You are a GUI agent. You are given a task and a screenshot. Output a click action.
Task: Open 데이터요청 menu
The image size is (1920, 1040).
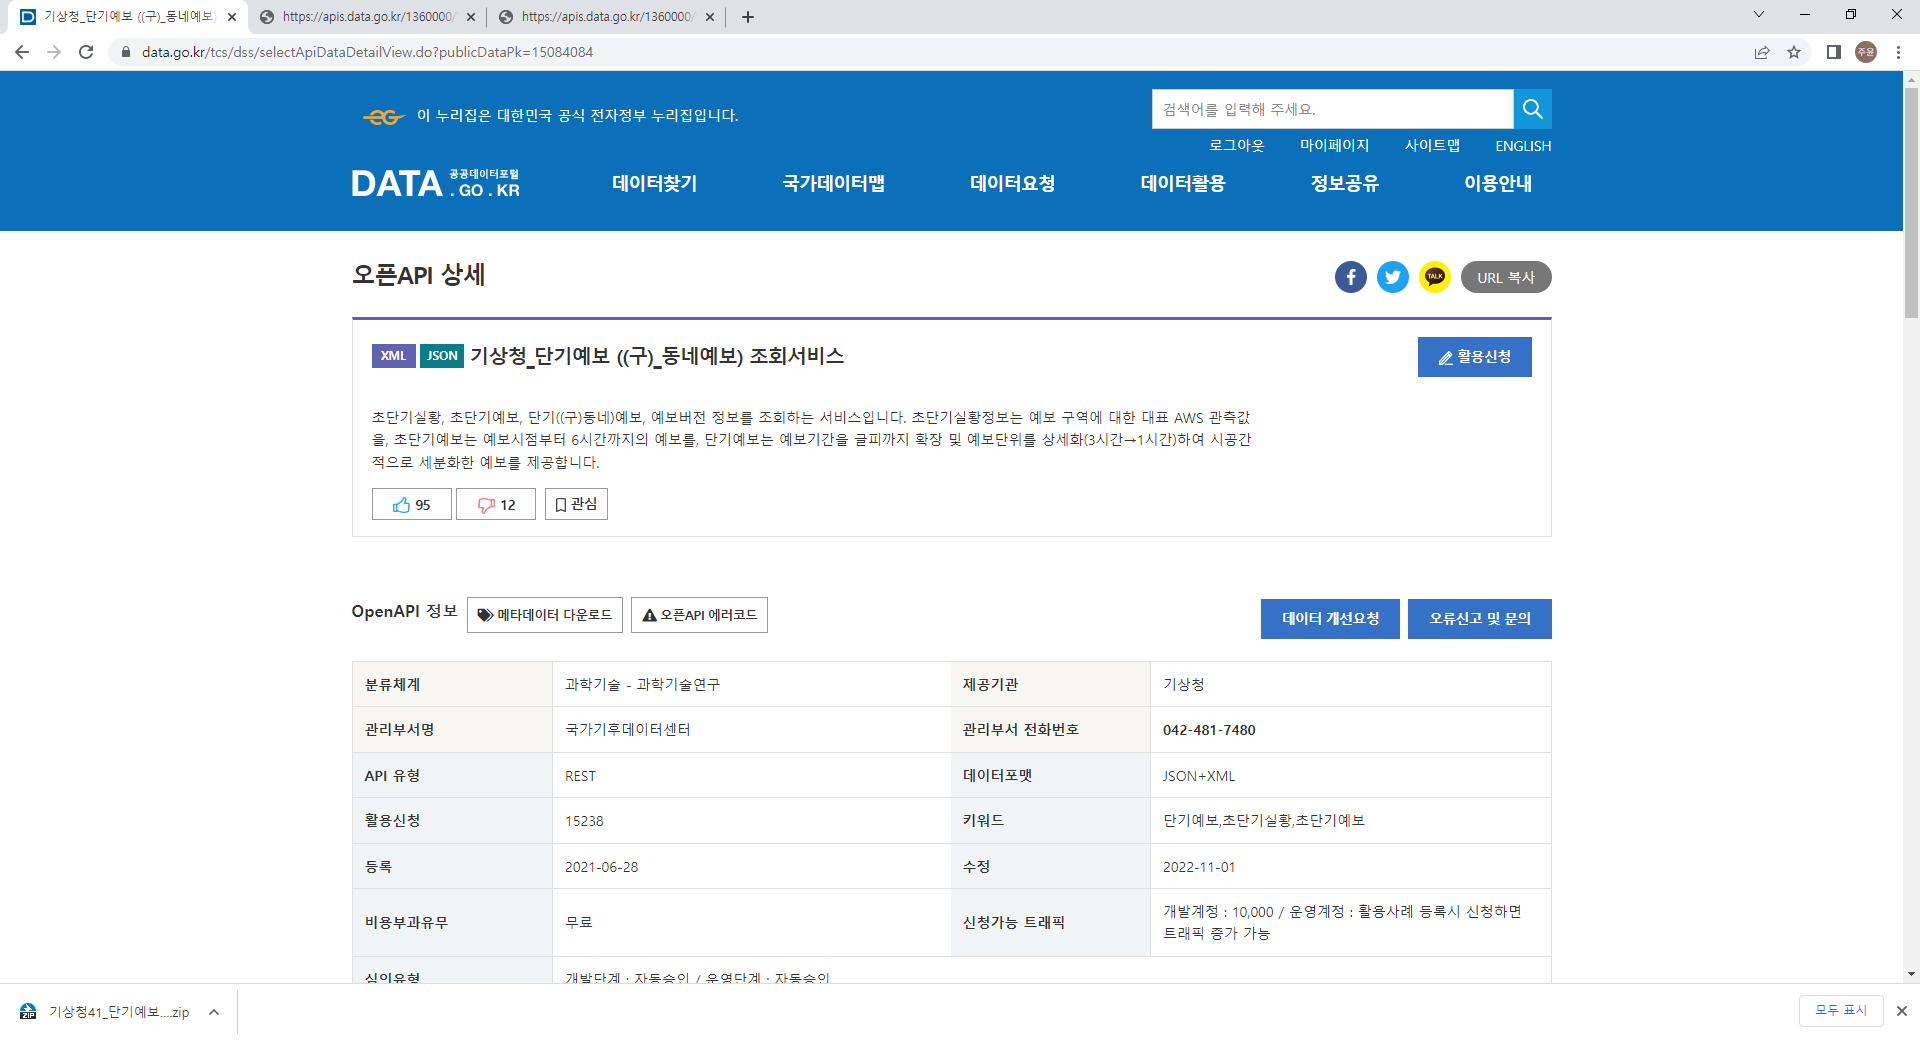click(1013, 183)
